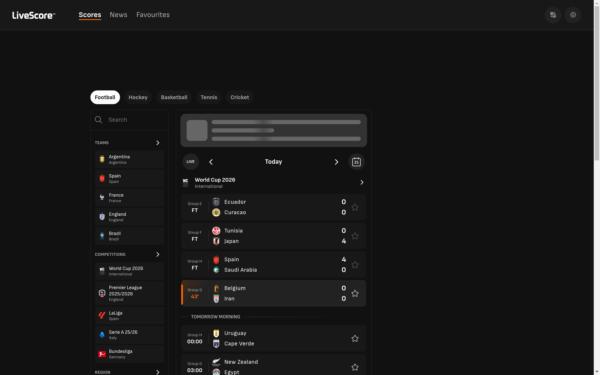Click the England crest in Teams list
Image resolution: width=600 pixels, height=375 pixels.
coord(102,217)
